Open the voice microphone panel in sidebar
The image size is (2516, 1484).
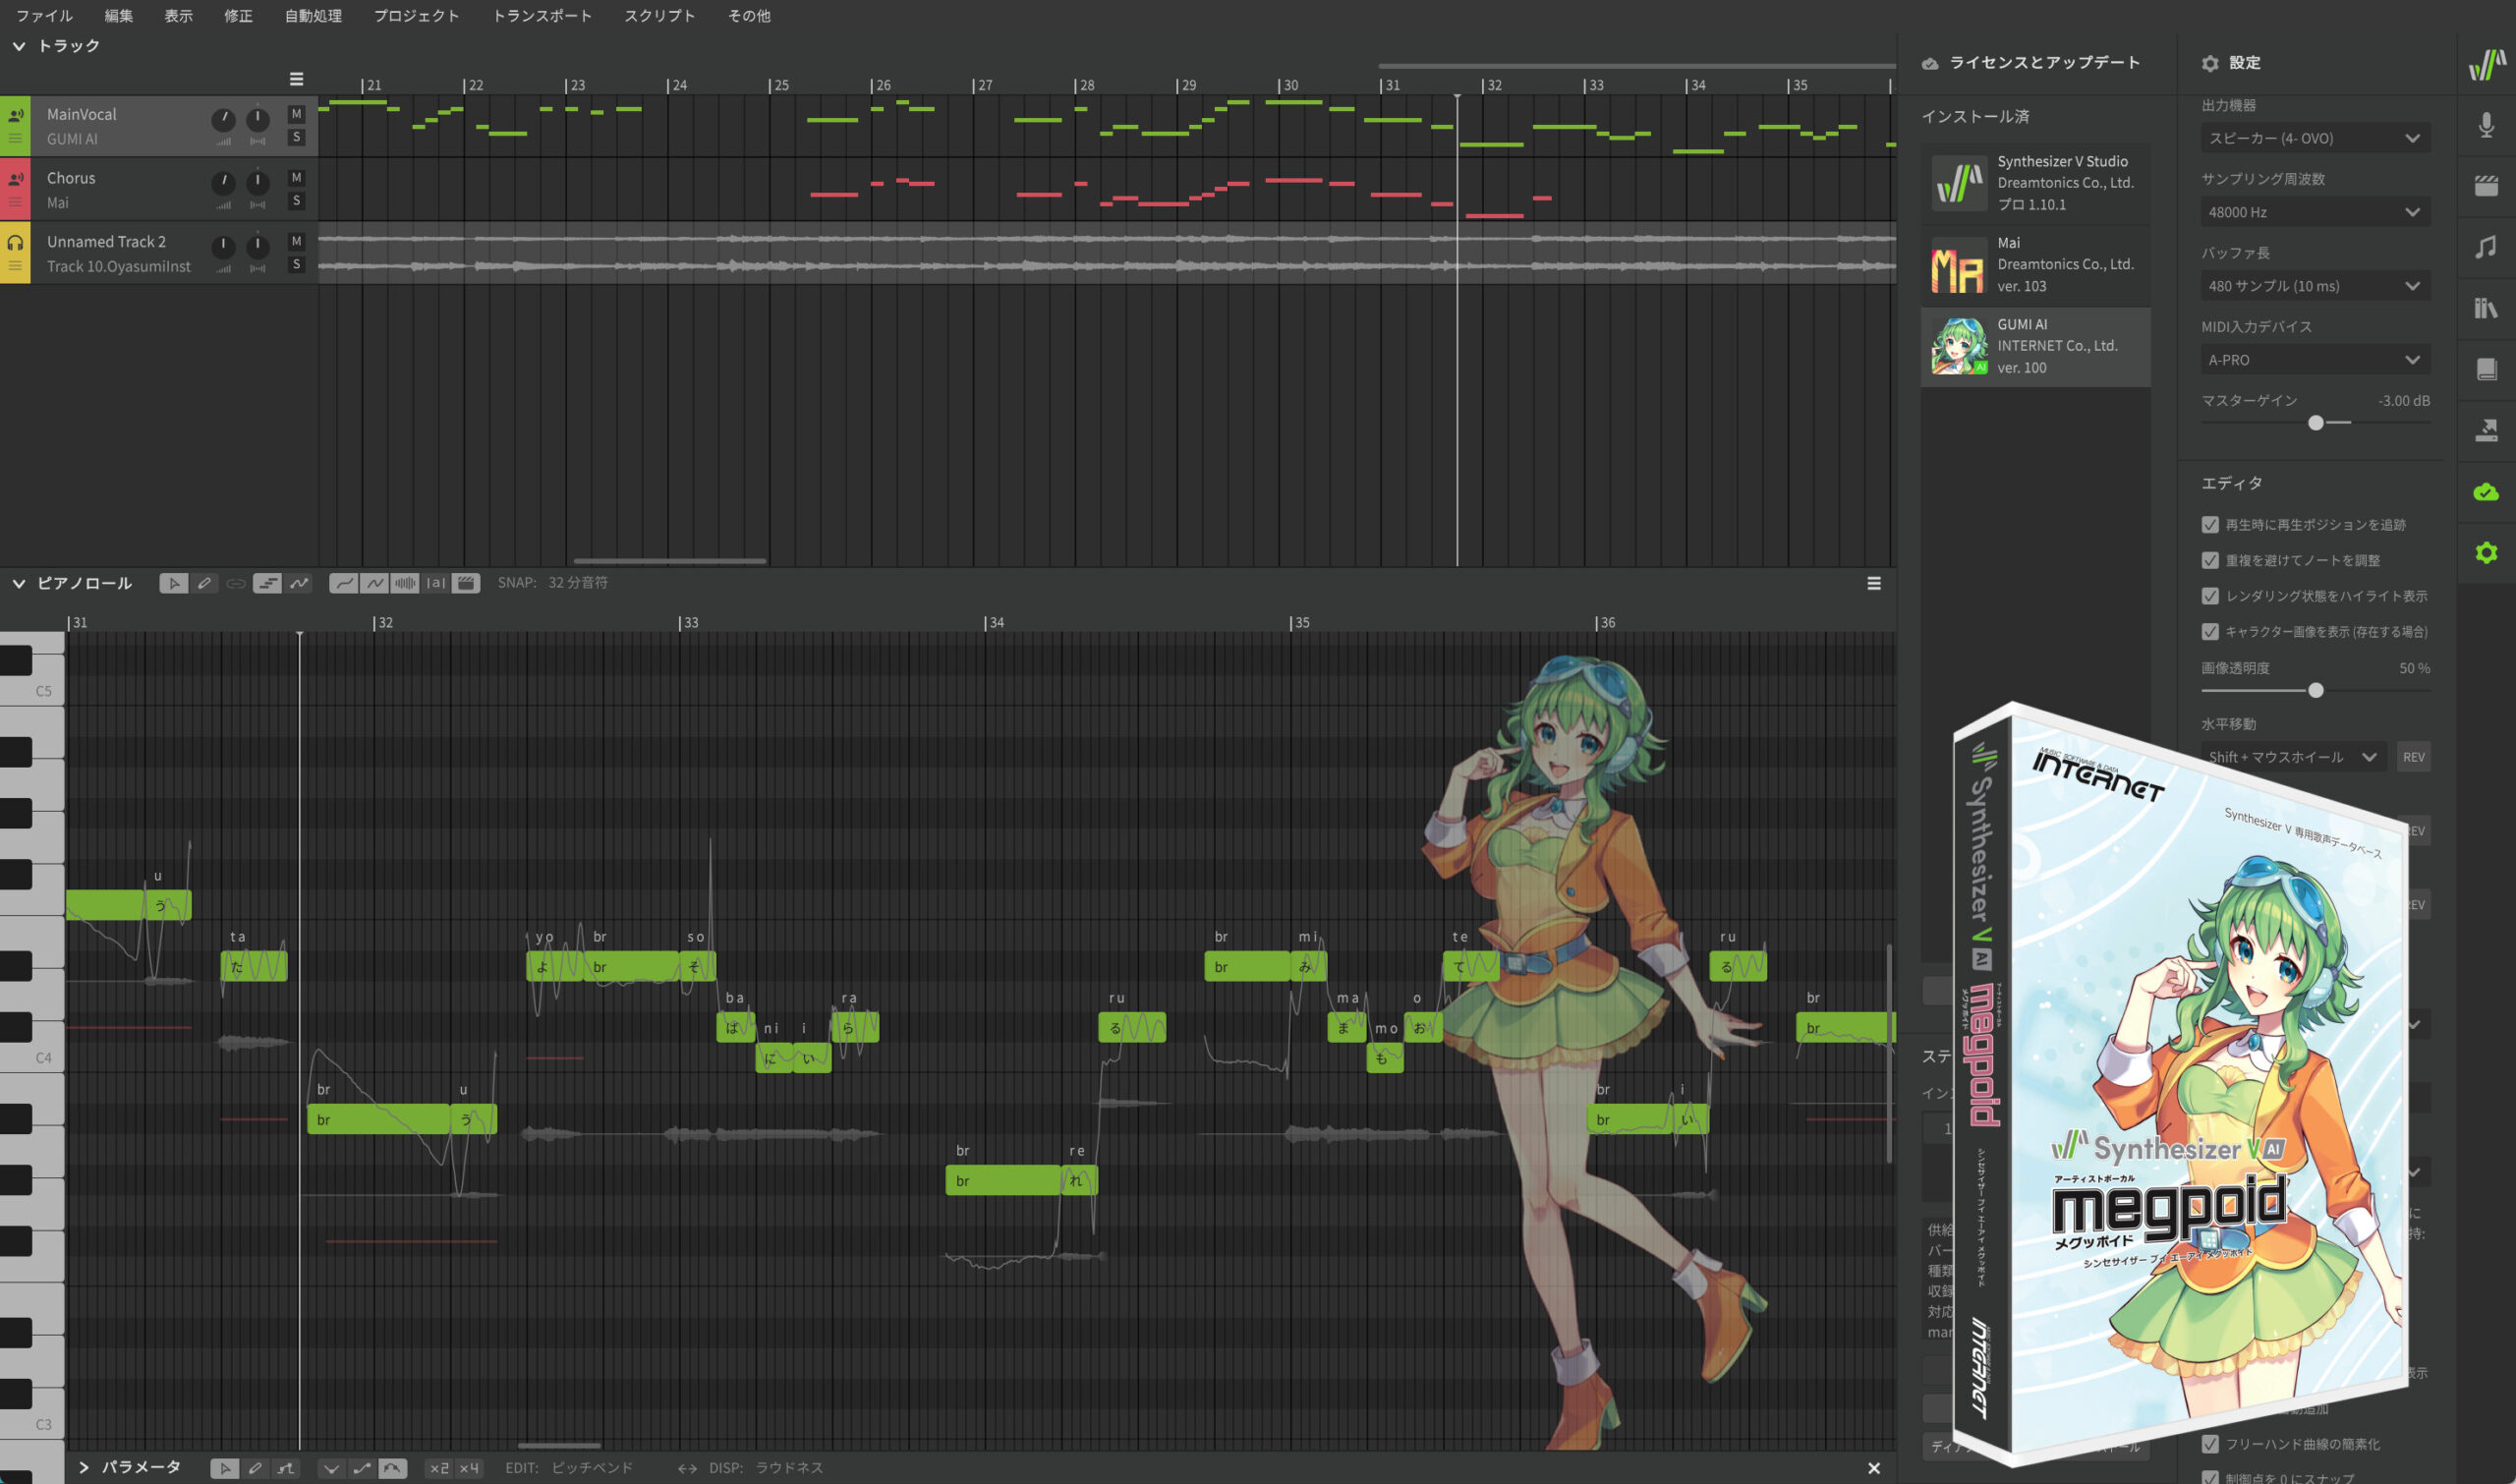2486,125
